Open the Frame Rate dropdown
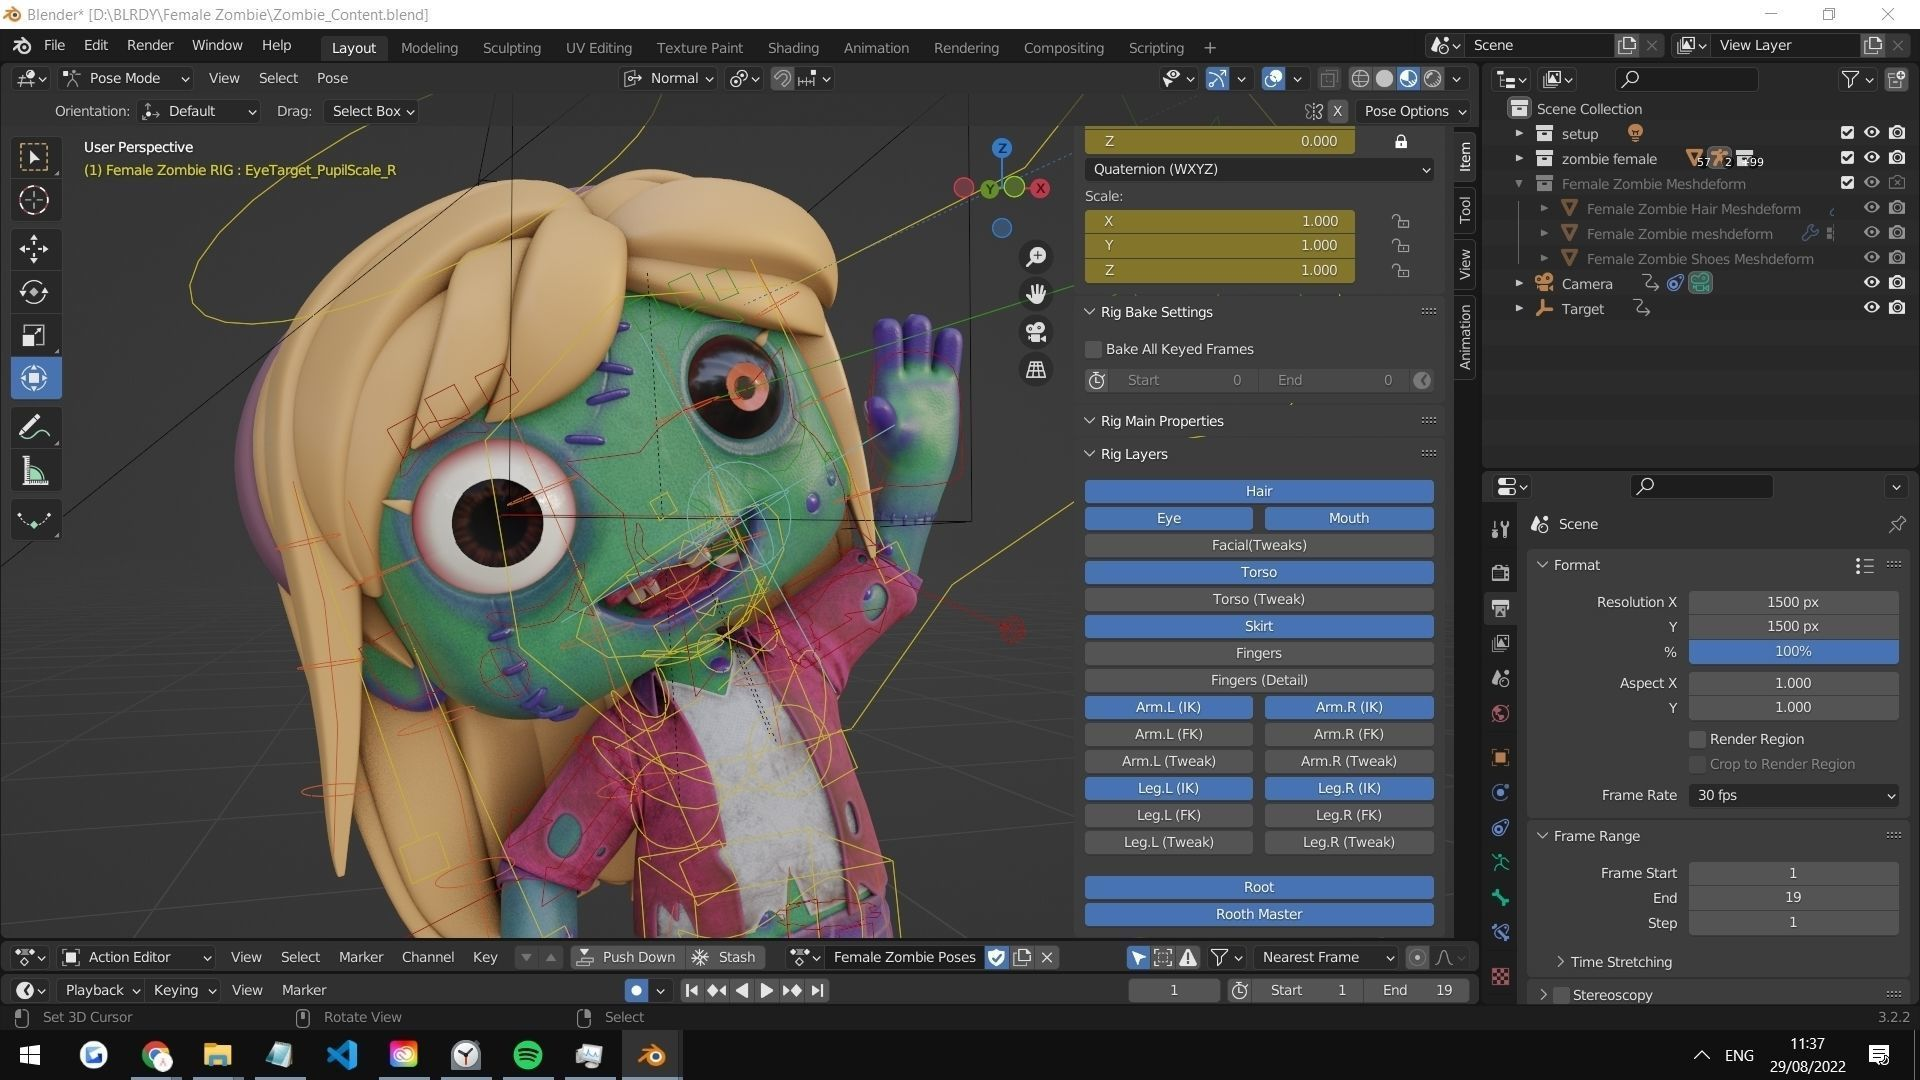Screen dimensions: 1920x1080 pyautogui.click(x=1794, y=795)
